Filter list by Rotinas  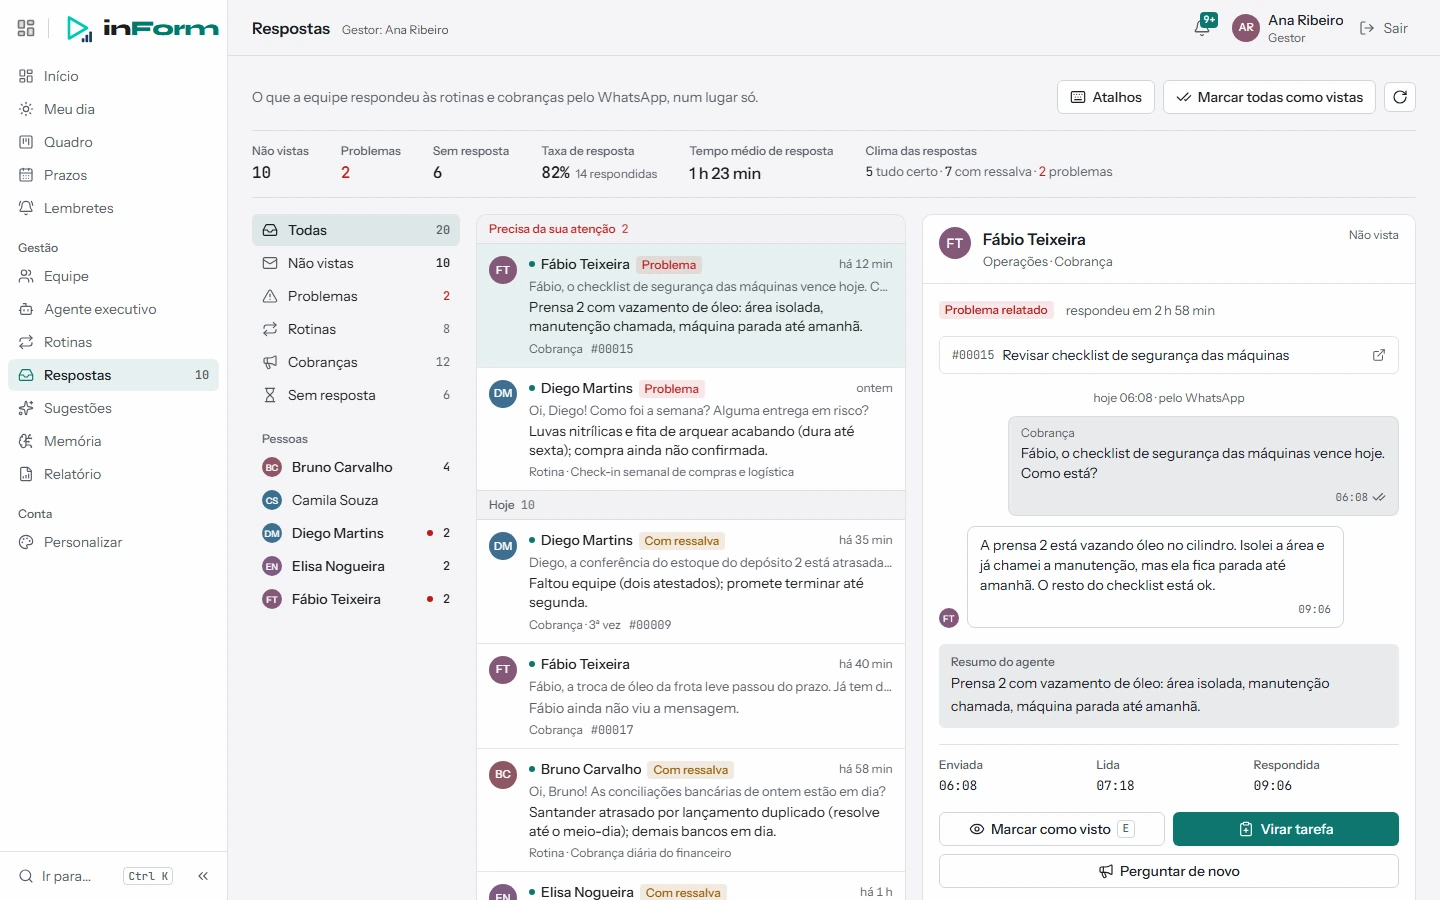356,329
